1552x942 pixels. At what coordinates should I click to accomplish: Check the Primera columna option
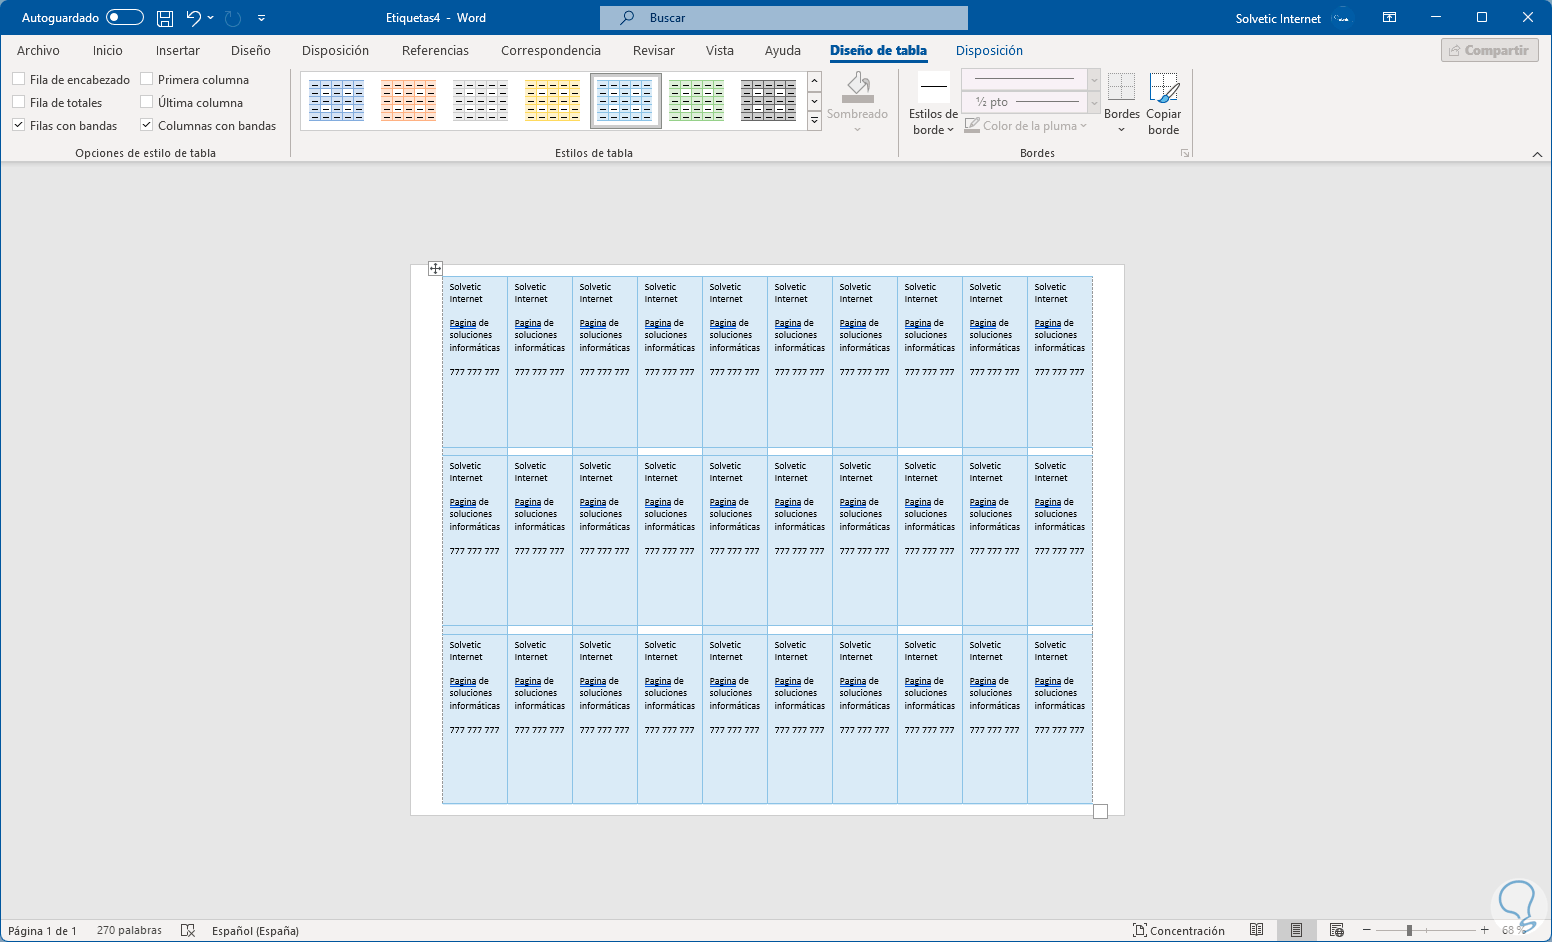(147, 79)
